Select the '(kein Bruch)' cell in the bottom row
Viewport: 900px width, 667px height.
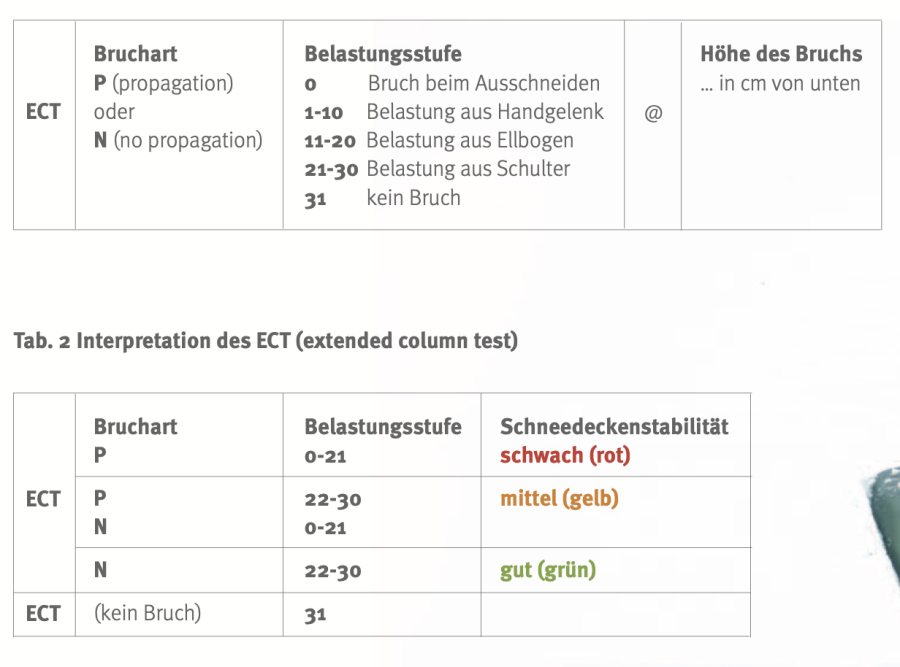(147, 613)
